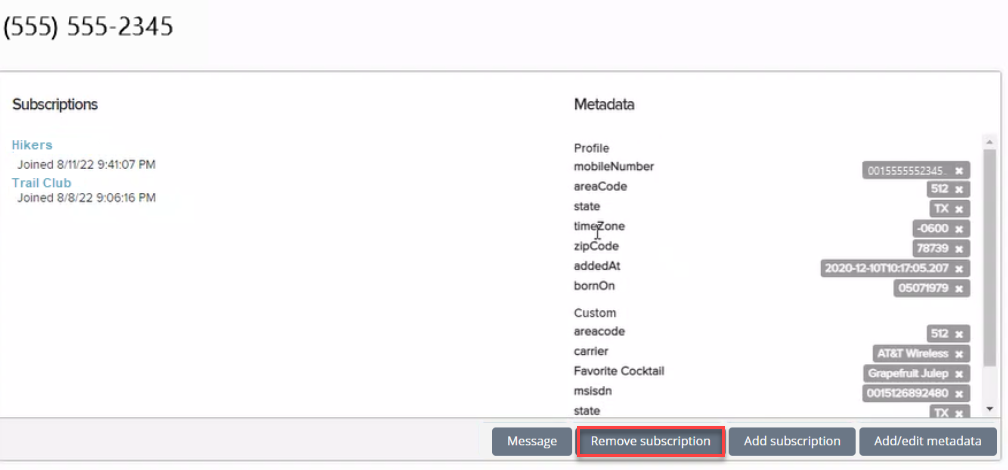Remove the addedAt timestamp tag
The height and width of the screenshot is (470, 1008).
coord(960,268)
